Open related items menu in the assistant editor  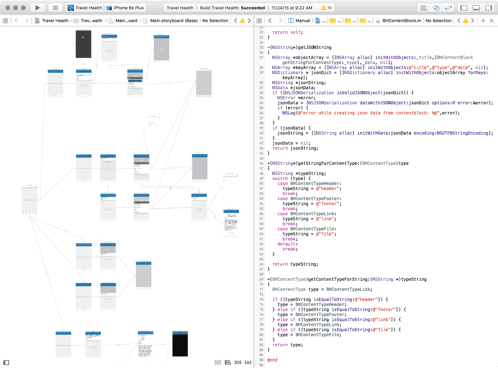[x=259, y=21]
